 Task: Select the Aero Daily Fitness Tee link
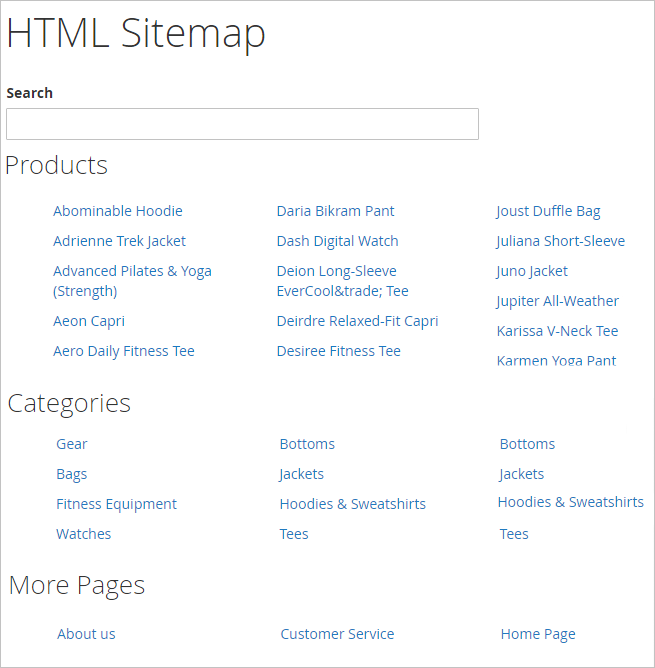(124, 351)
